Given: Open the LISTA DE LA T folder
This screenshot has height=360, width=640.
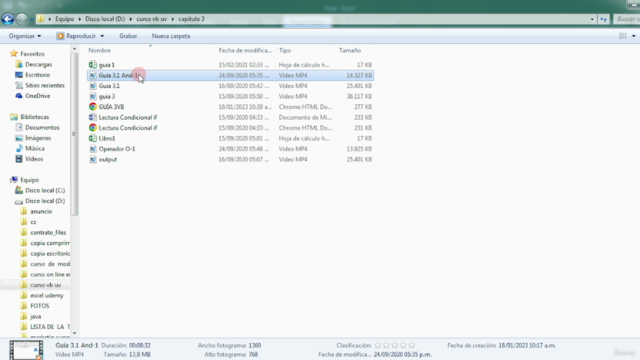Looking at the screenshot, I should [50, 327].
